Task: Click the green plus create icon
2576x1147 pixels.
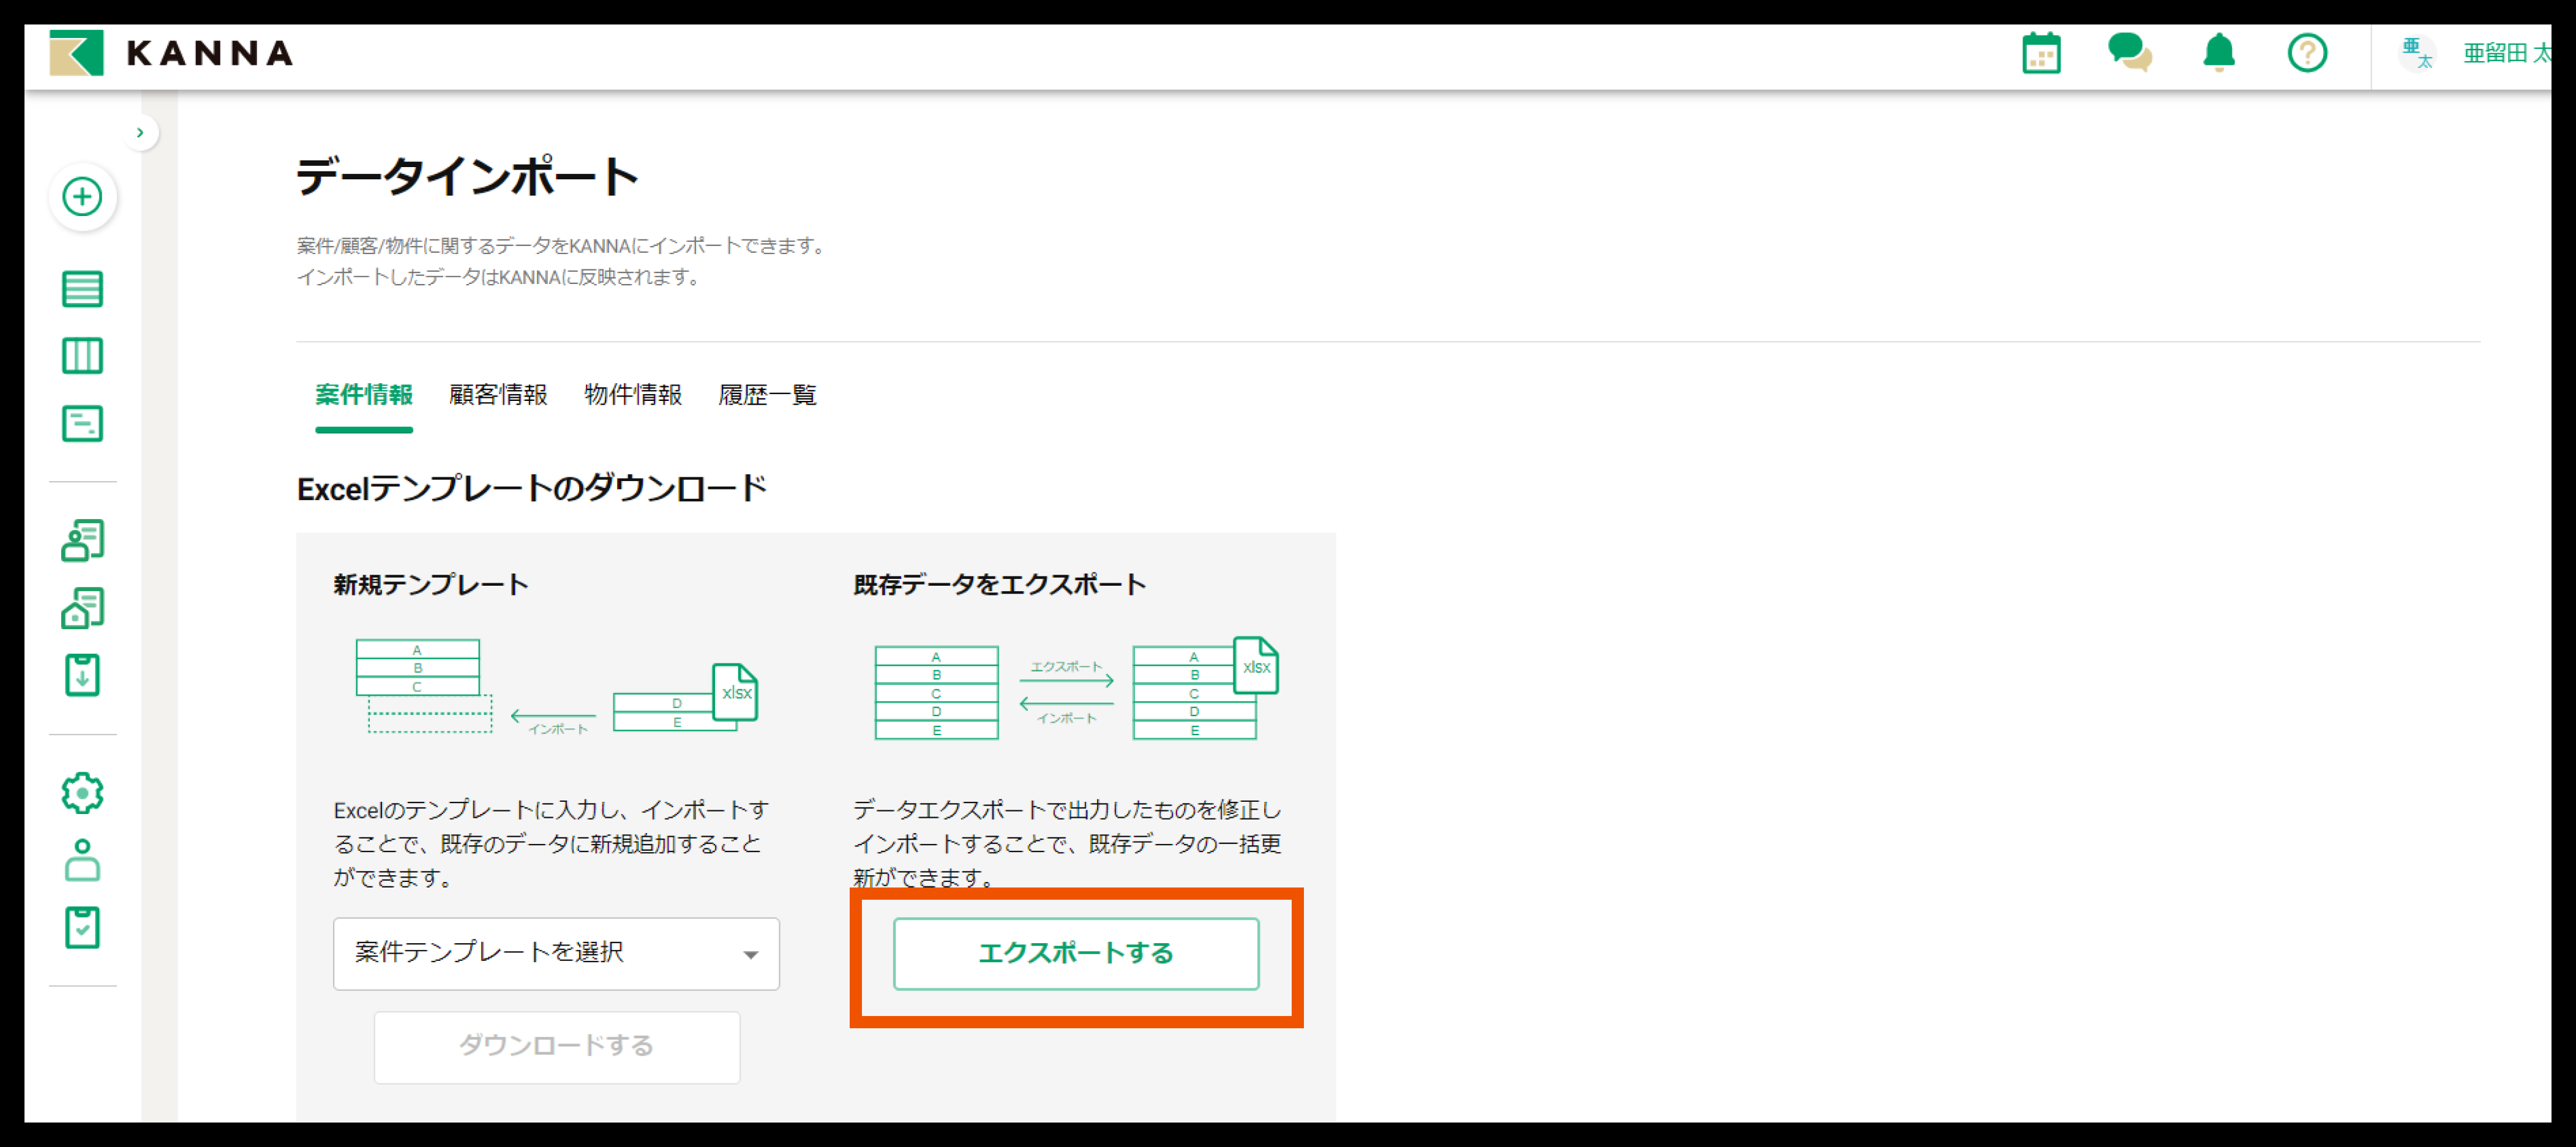Action: (x=82, y=196)
